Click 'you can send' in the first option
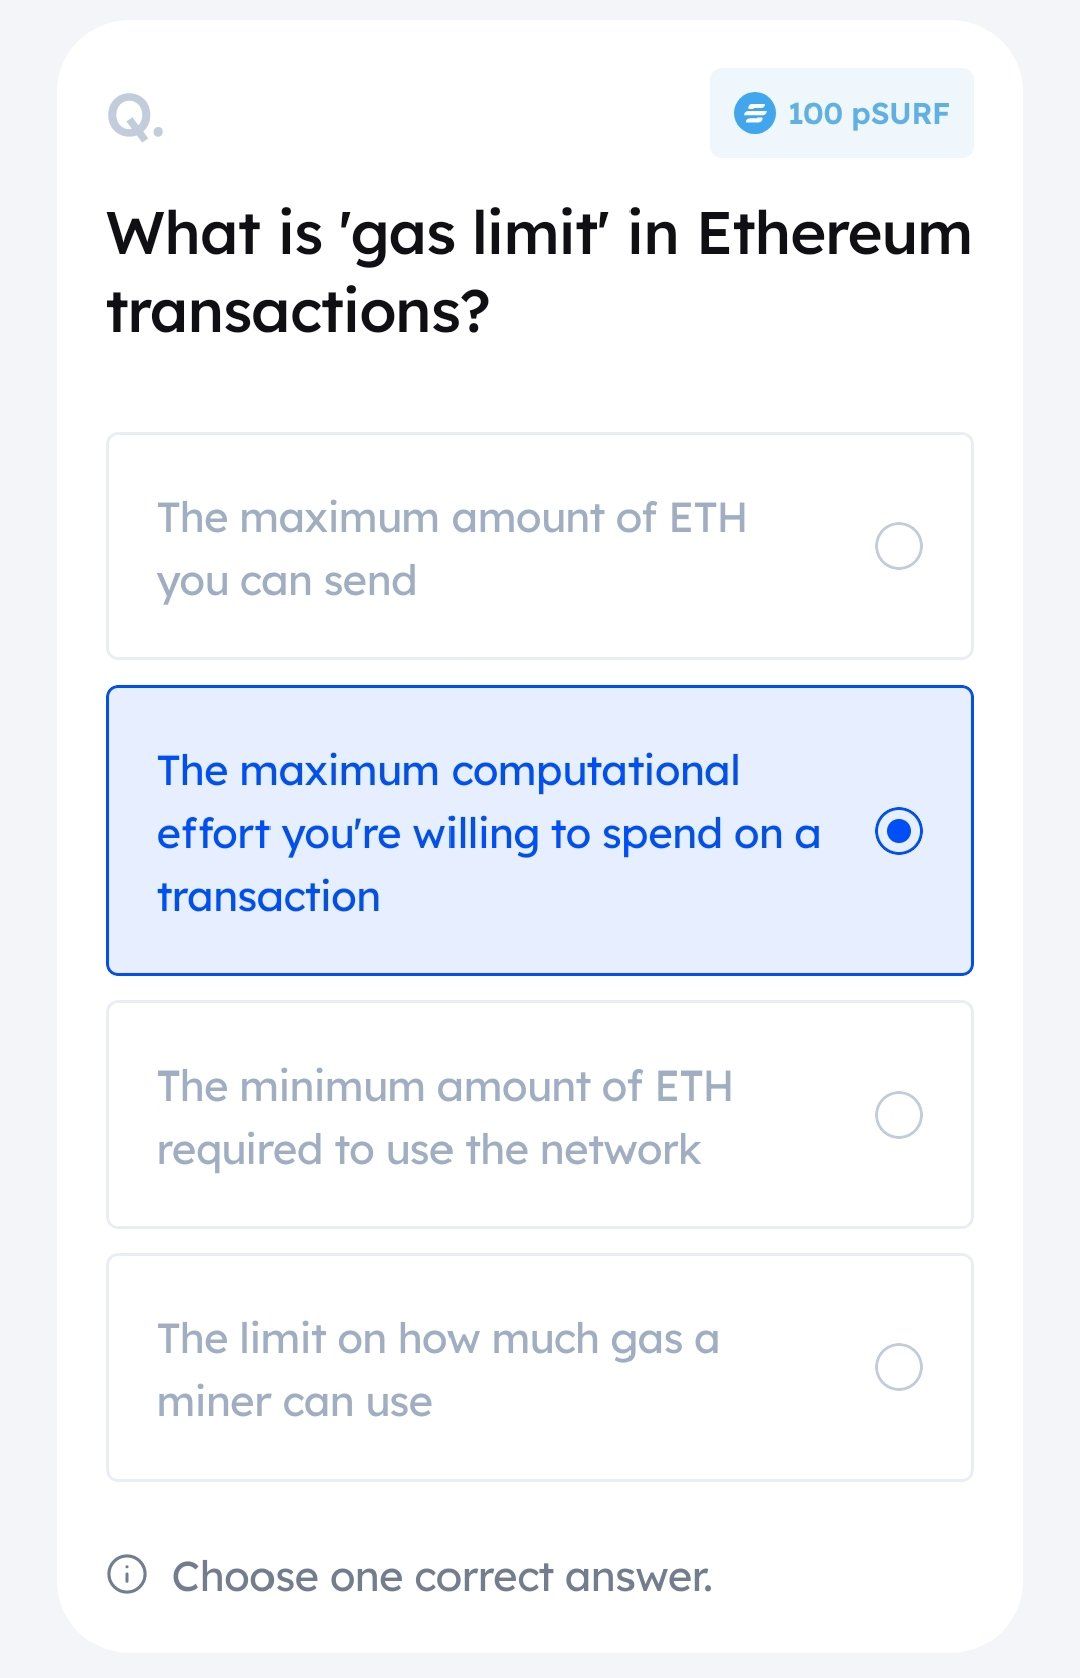The image size is (1080, 1678). (287, 582)
